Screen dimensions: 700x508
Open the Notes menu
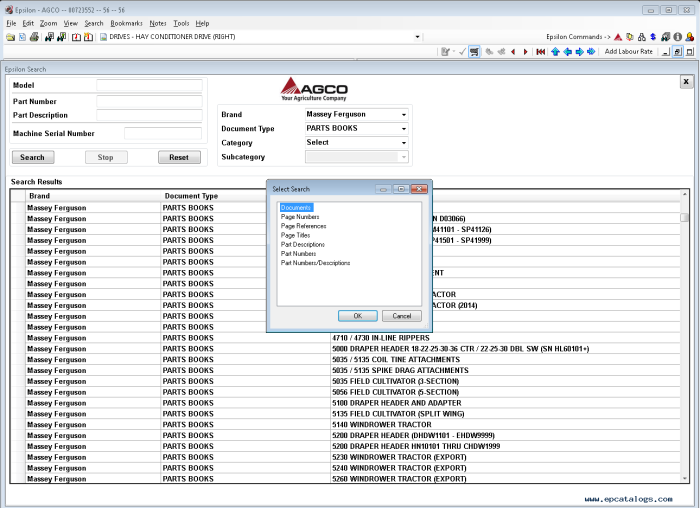coord(158,23)
